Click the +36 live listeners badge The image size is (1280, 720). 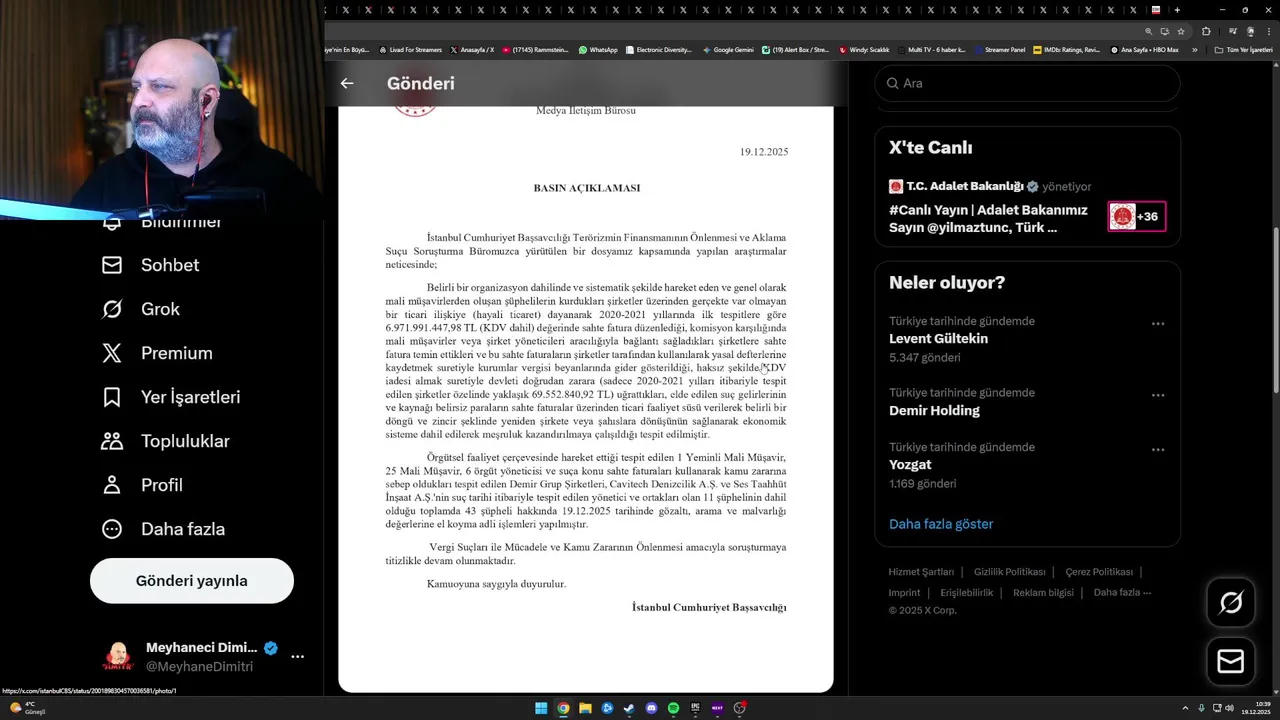(1137, 216)
